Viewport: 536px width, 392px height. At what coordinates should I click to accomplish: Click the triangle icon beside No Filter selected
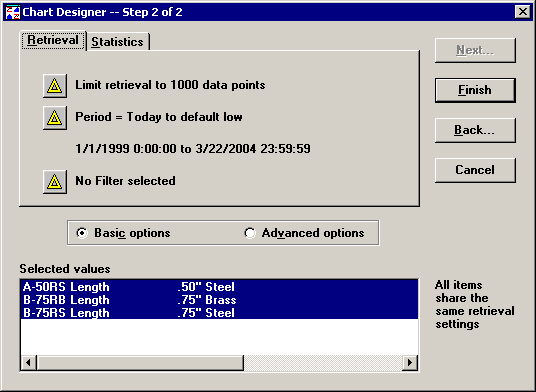[55, 182]
